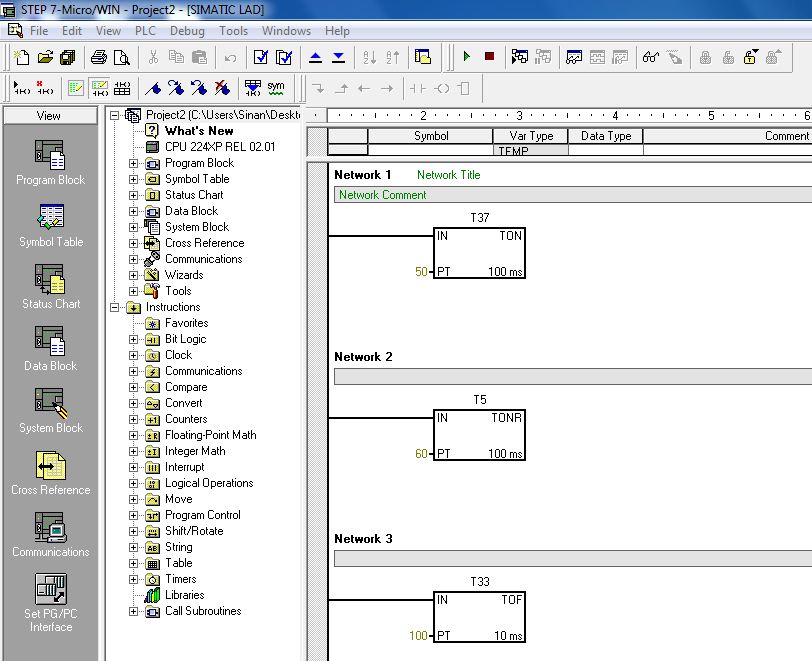The height and width of the screenshot is (661, 812).
Task: Open Set PG/PC Interface in the View bar
Action: tap(51, 603)
